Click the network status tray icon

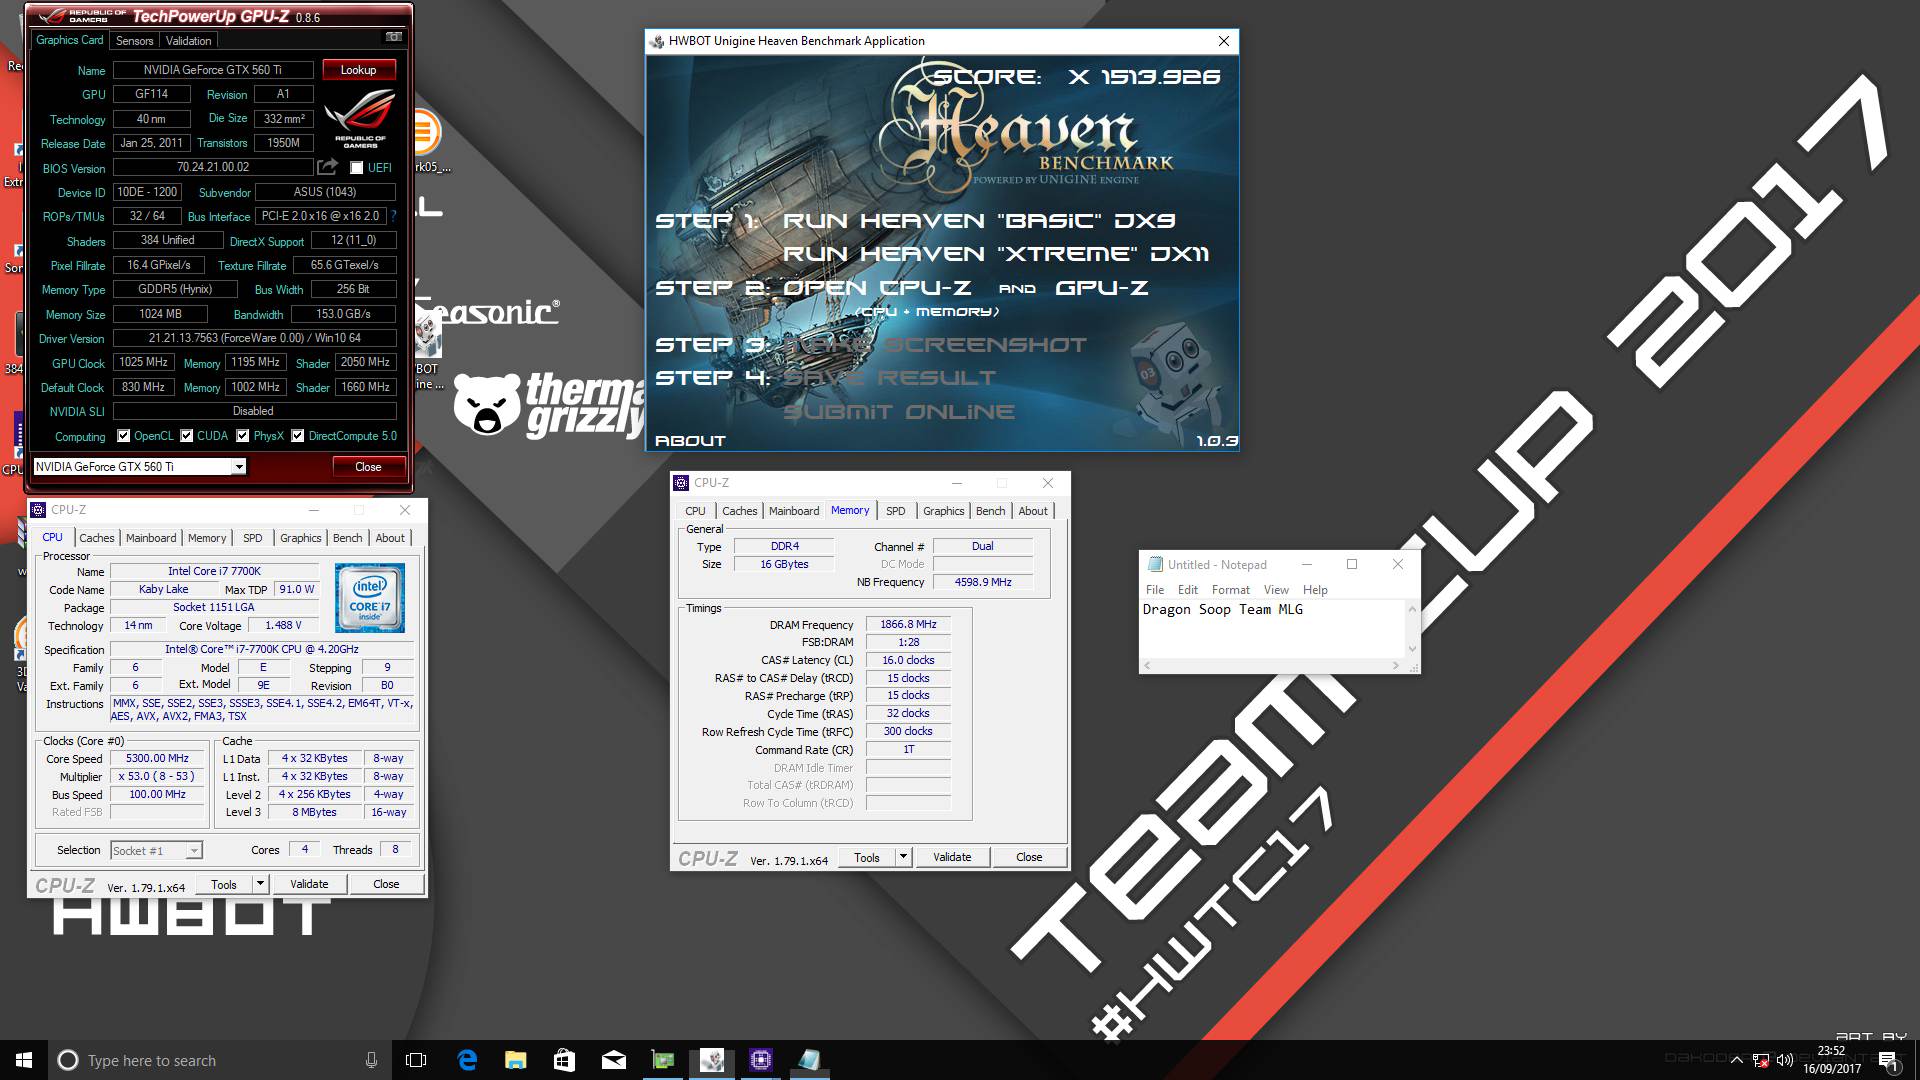coord(1761,1060)
